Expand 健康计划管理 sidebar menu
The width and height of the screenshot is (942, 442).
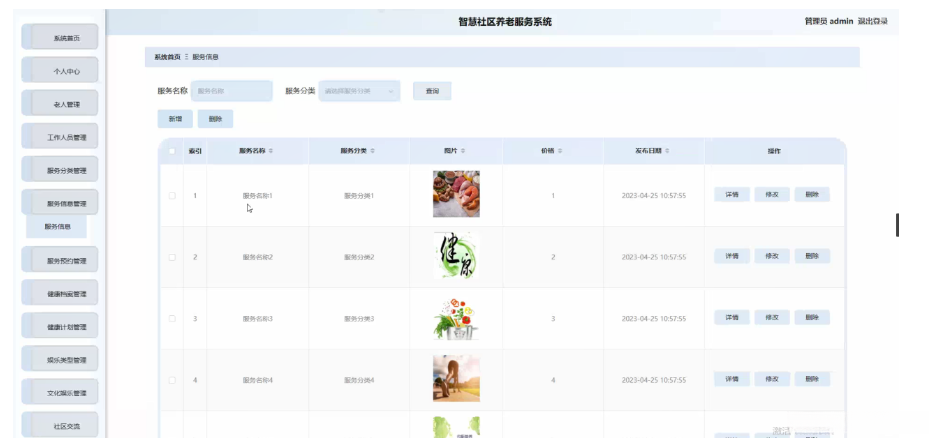60,327
